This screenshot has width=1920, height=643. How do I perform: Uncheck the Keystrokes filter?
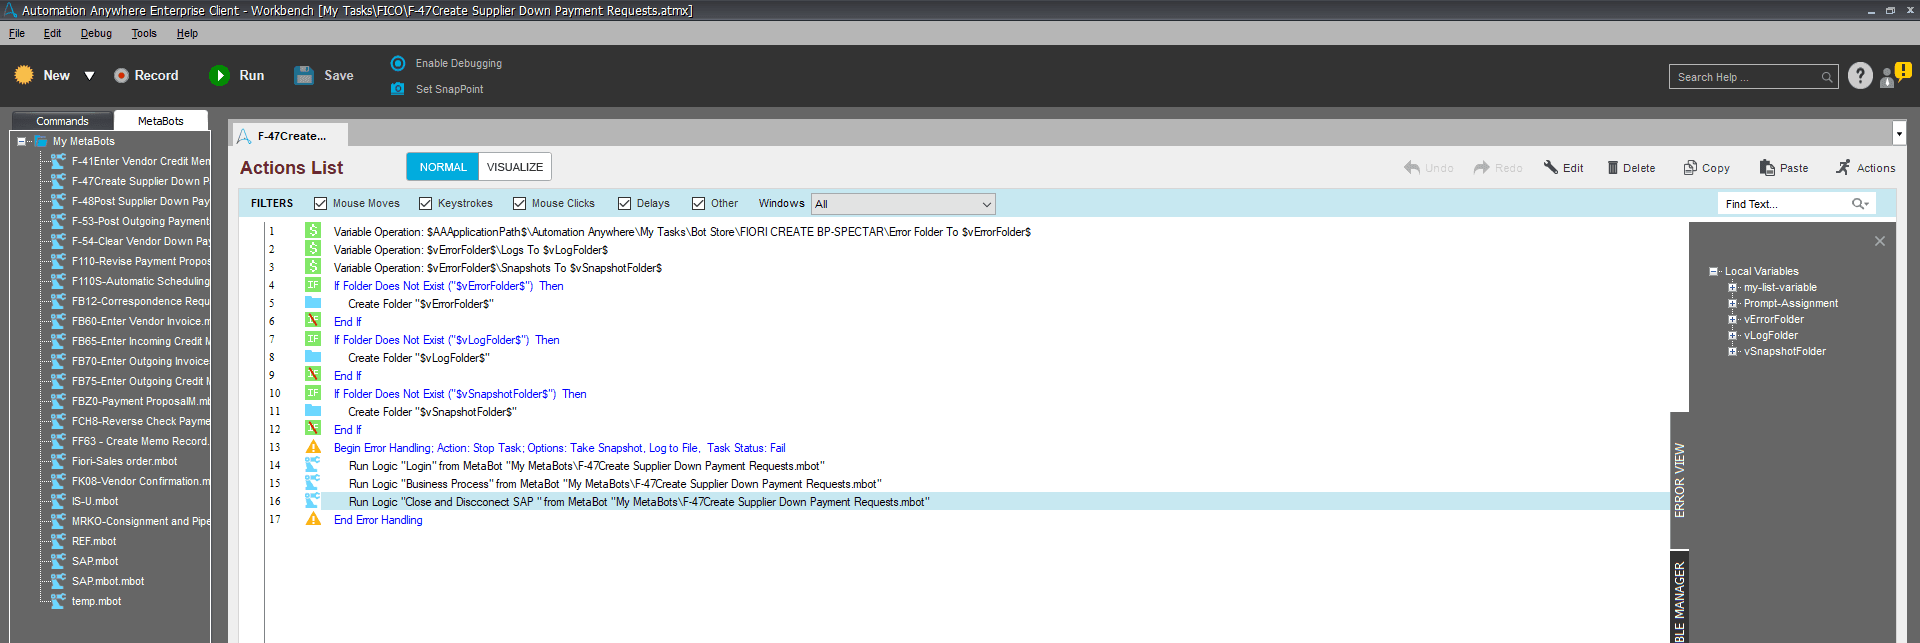click(x=425, y=203)
